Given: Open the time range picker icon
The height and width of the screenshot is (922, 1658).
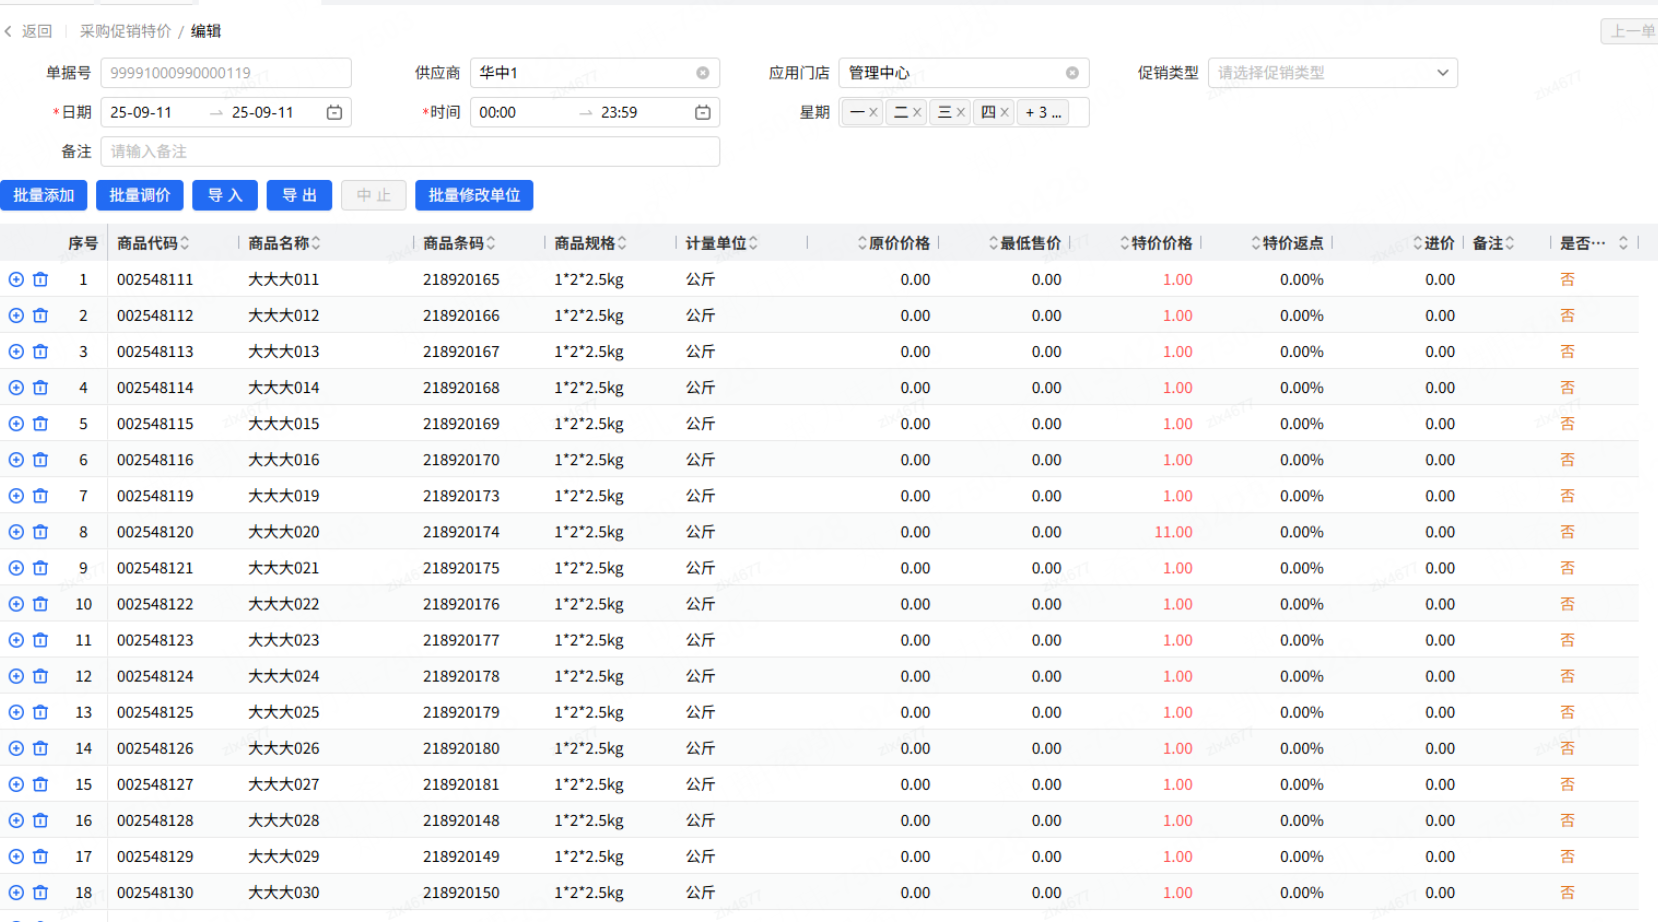Looking at the screenshot, I should 703,113.
